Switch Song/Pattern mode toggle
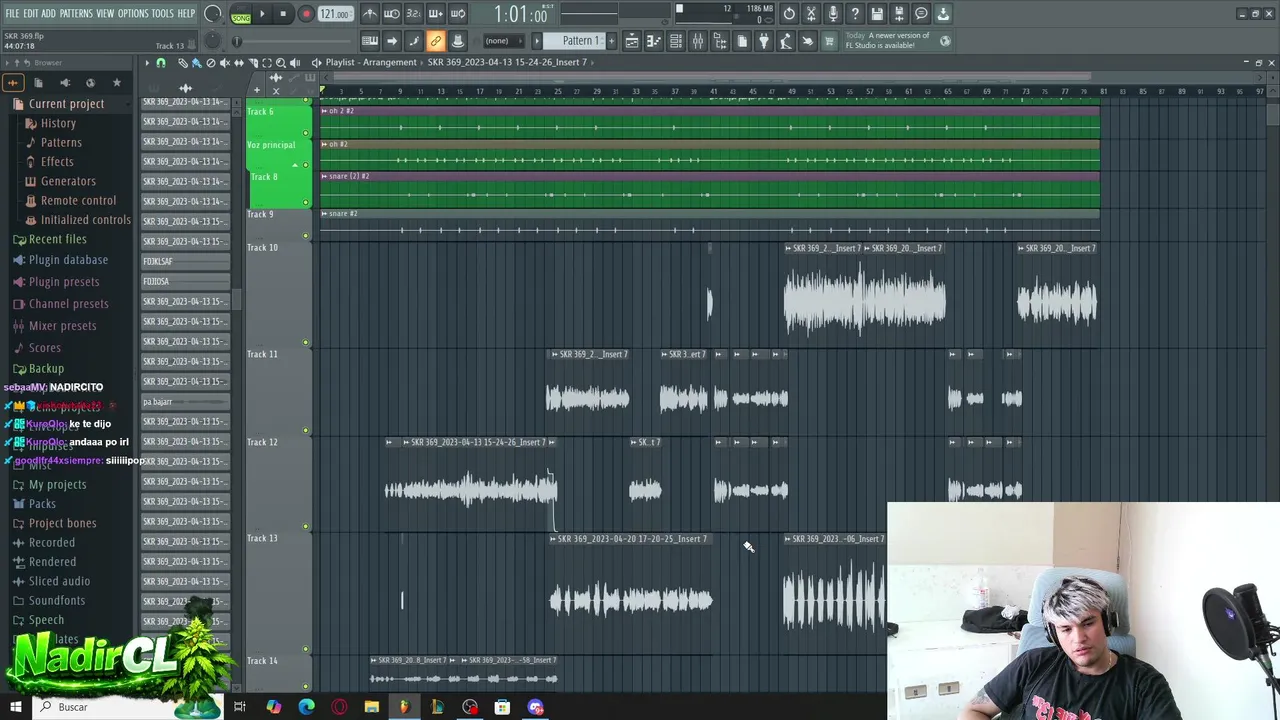 tap(241, 14)
